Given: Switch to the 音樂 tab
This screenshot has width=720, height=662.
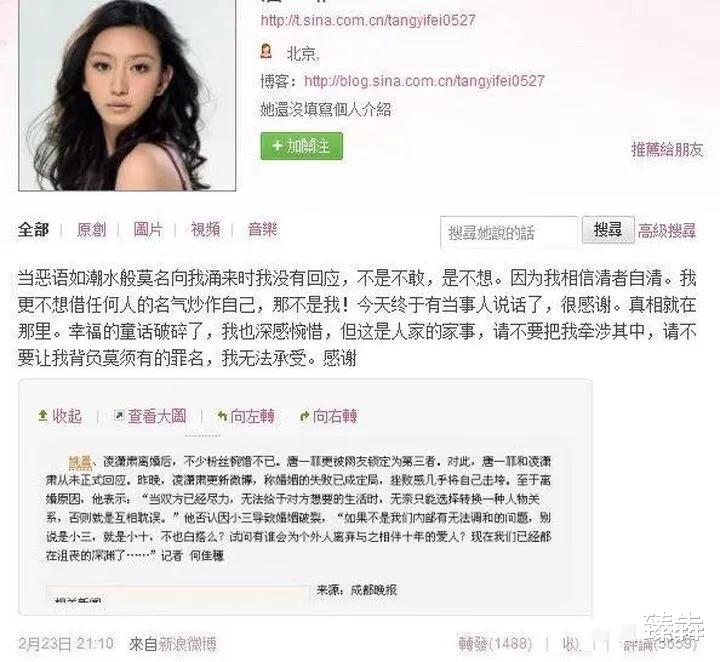Looking at the screenshot, I should [x=262, y=229].
